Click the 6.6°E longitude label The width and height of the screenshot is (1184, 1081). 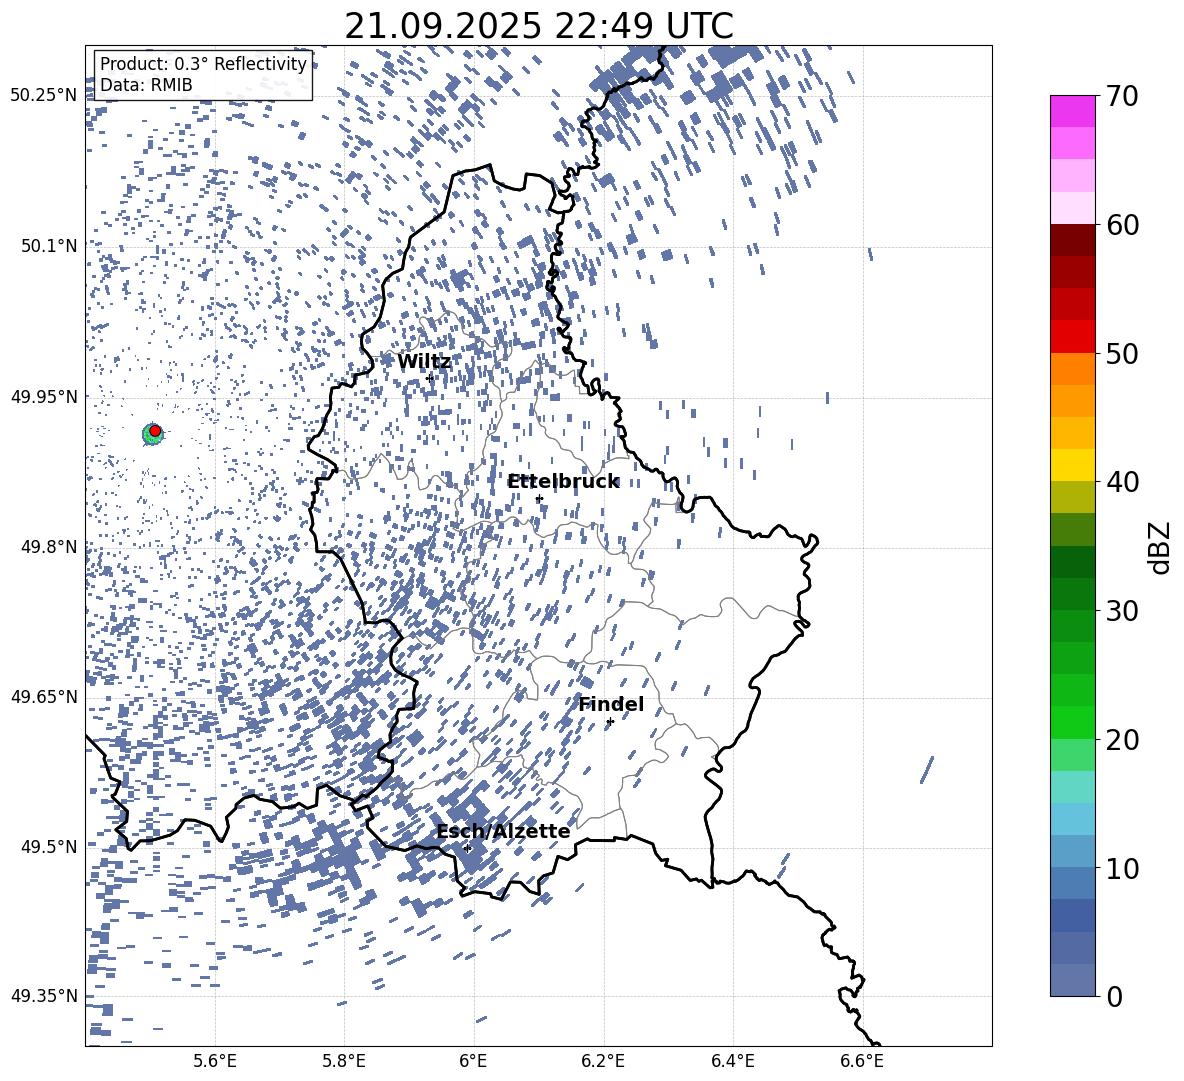click(862, 1061)
